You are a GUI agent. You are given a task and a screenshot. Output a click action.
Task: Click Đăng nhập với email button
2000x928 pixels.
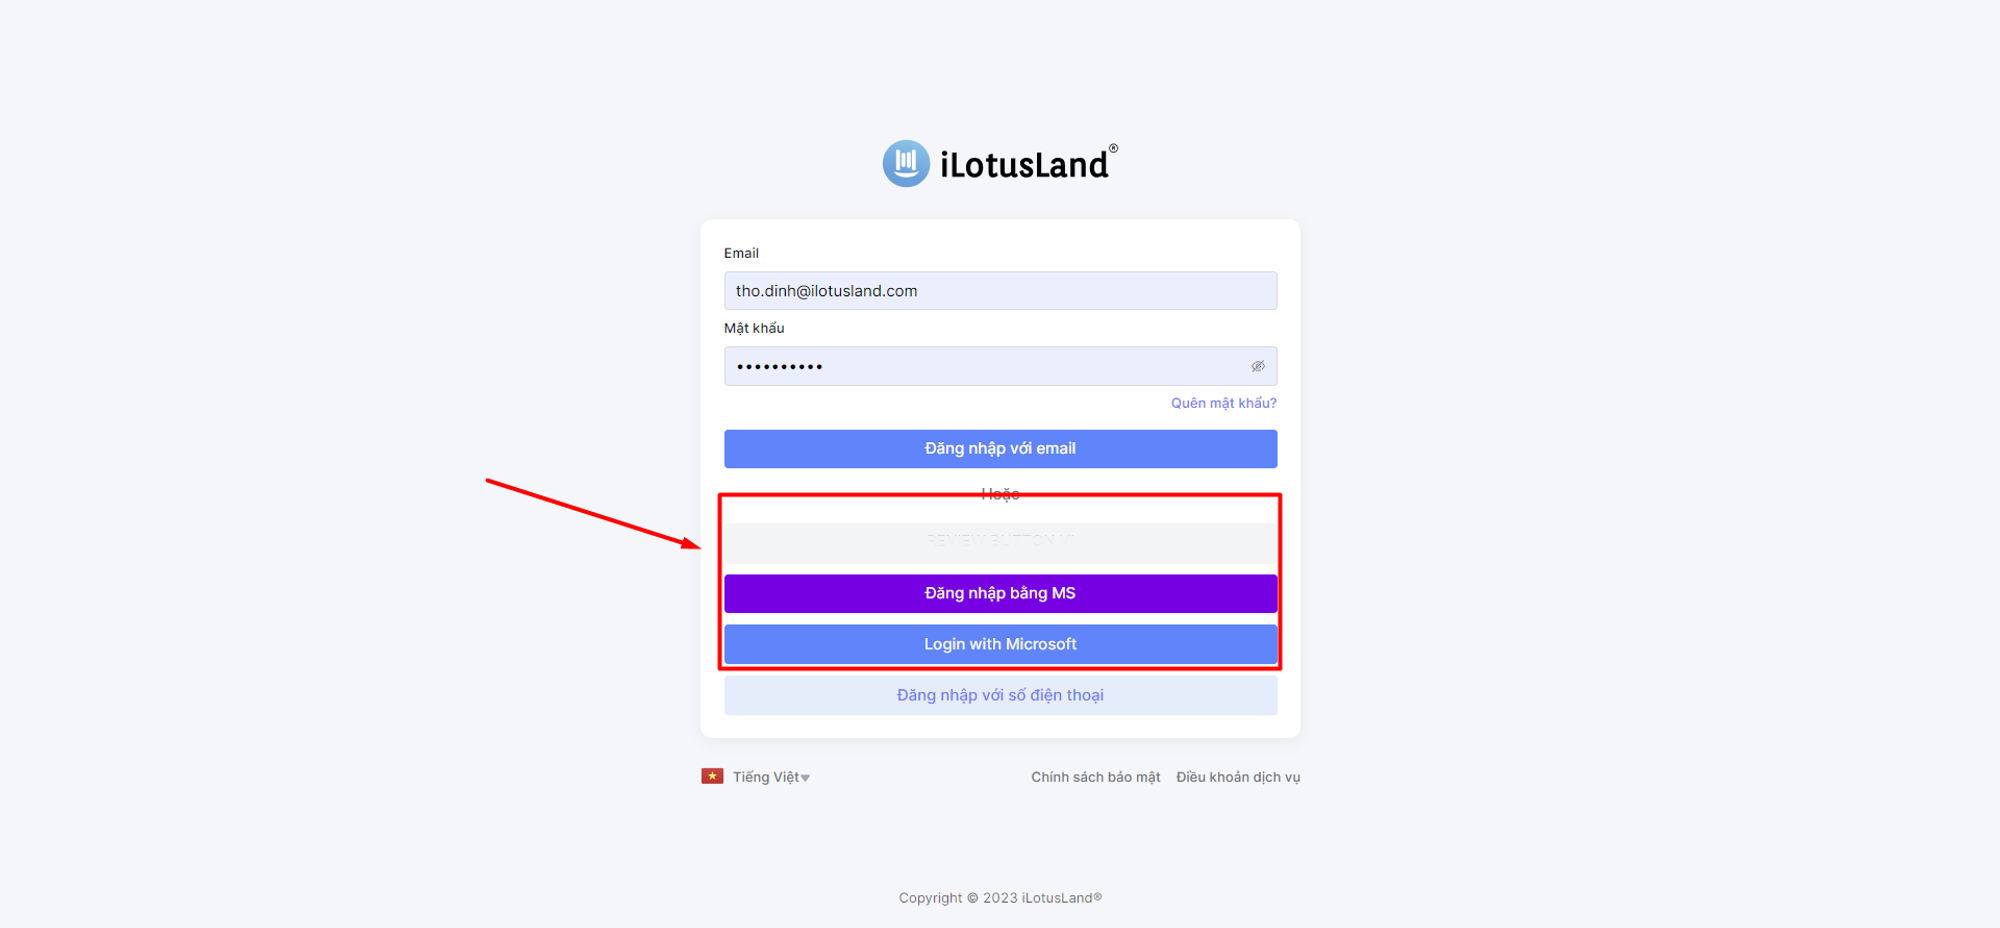tap(1000, 449)
